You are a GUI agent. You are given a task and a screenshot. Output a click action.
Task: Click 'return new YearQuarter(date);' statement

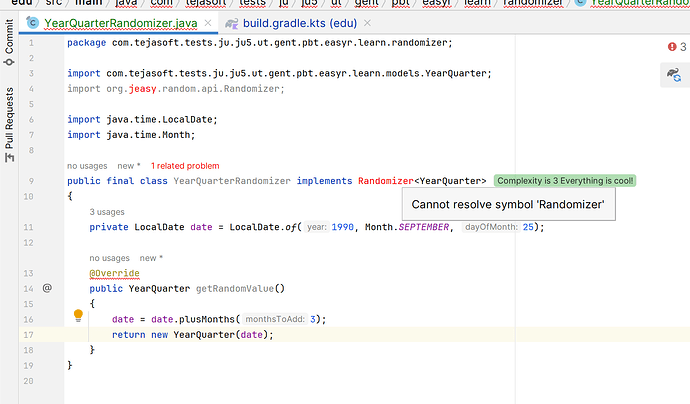pos(193,335)
